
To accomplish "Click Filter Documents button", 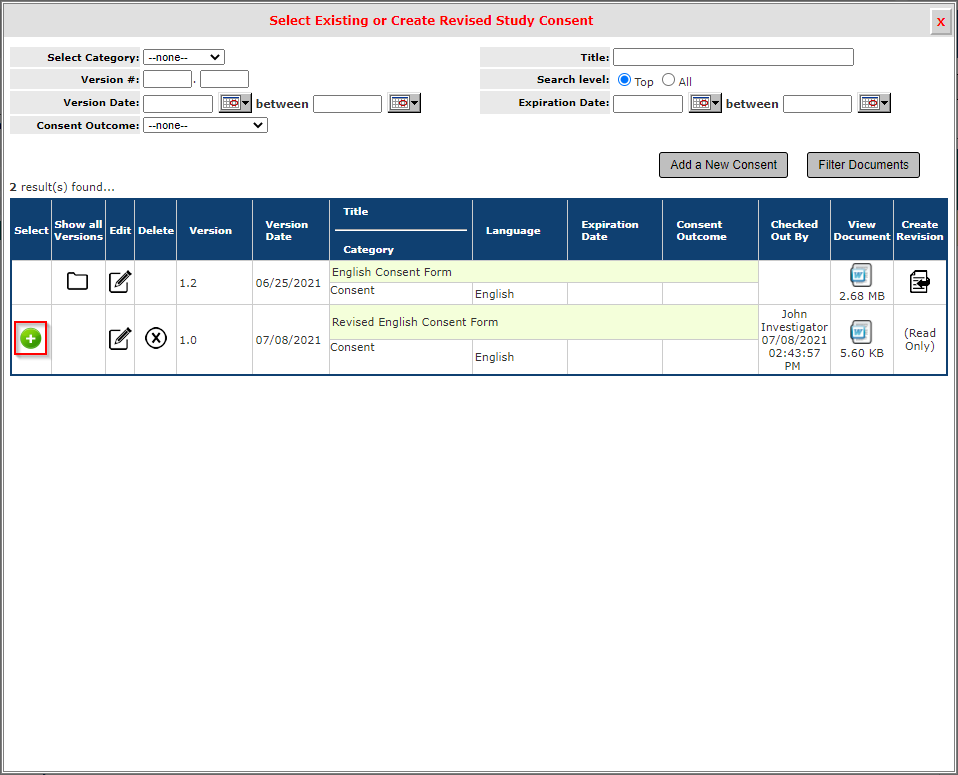I will tap(863, 165).
